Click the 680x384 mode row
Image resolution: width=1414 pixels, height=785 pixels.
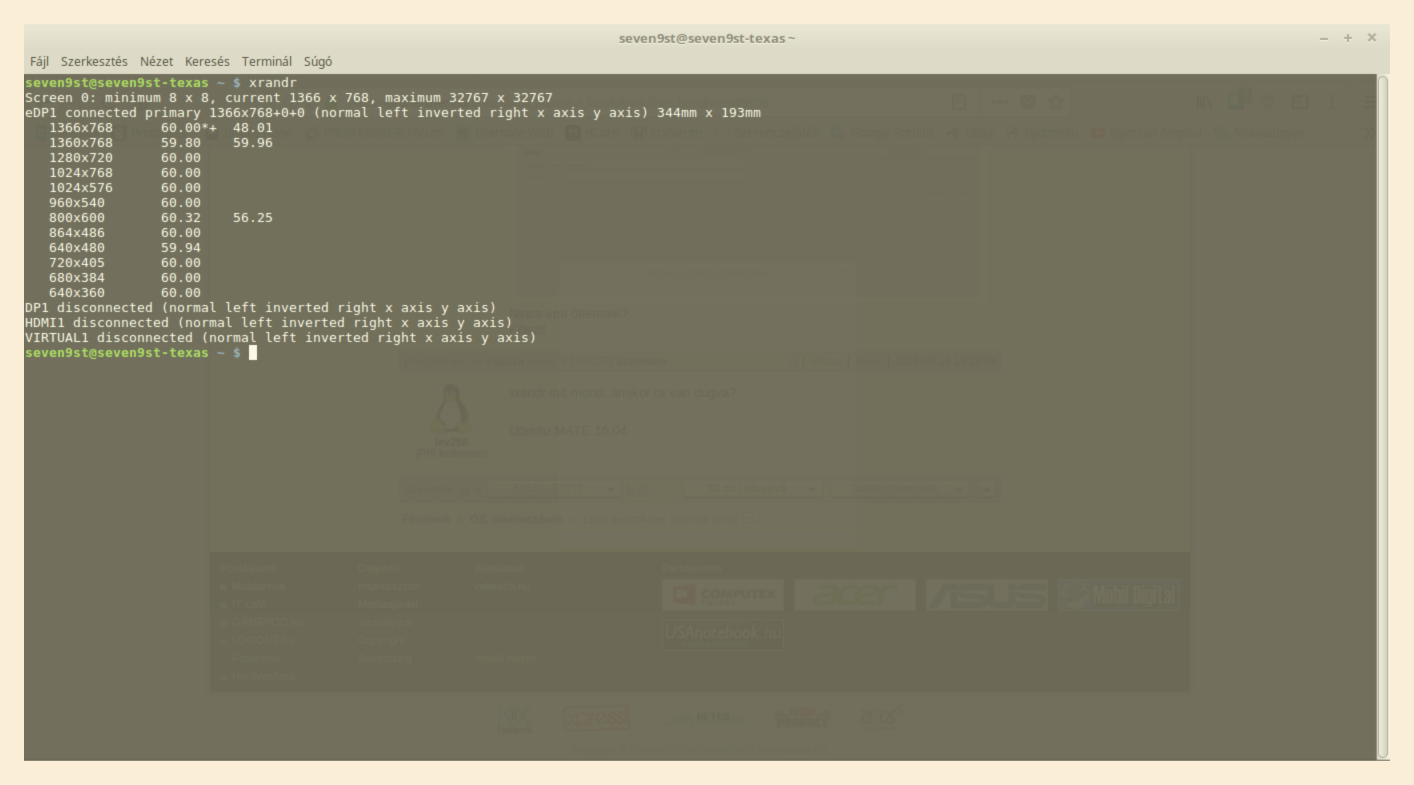(125, 277)
